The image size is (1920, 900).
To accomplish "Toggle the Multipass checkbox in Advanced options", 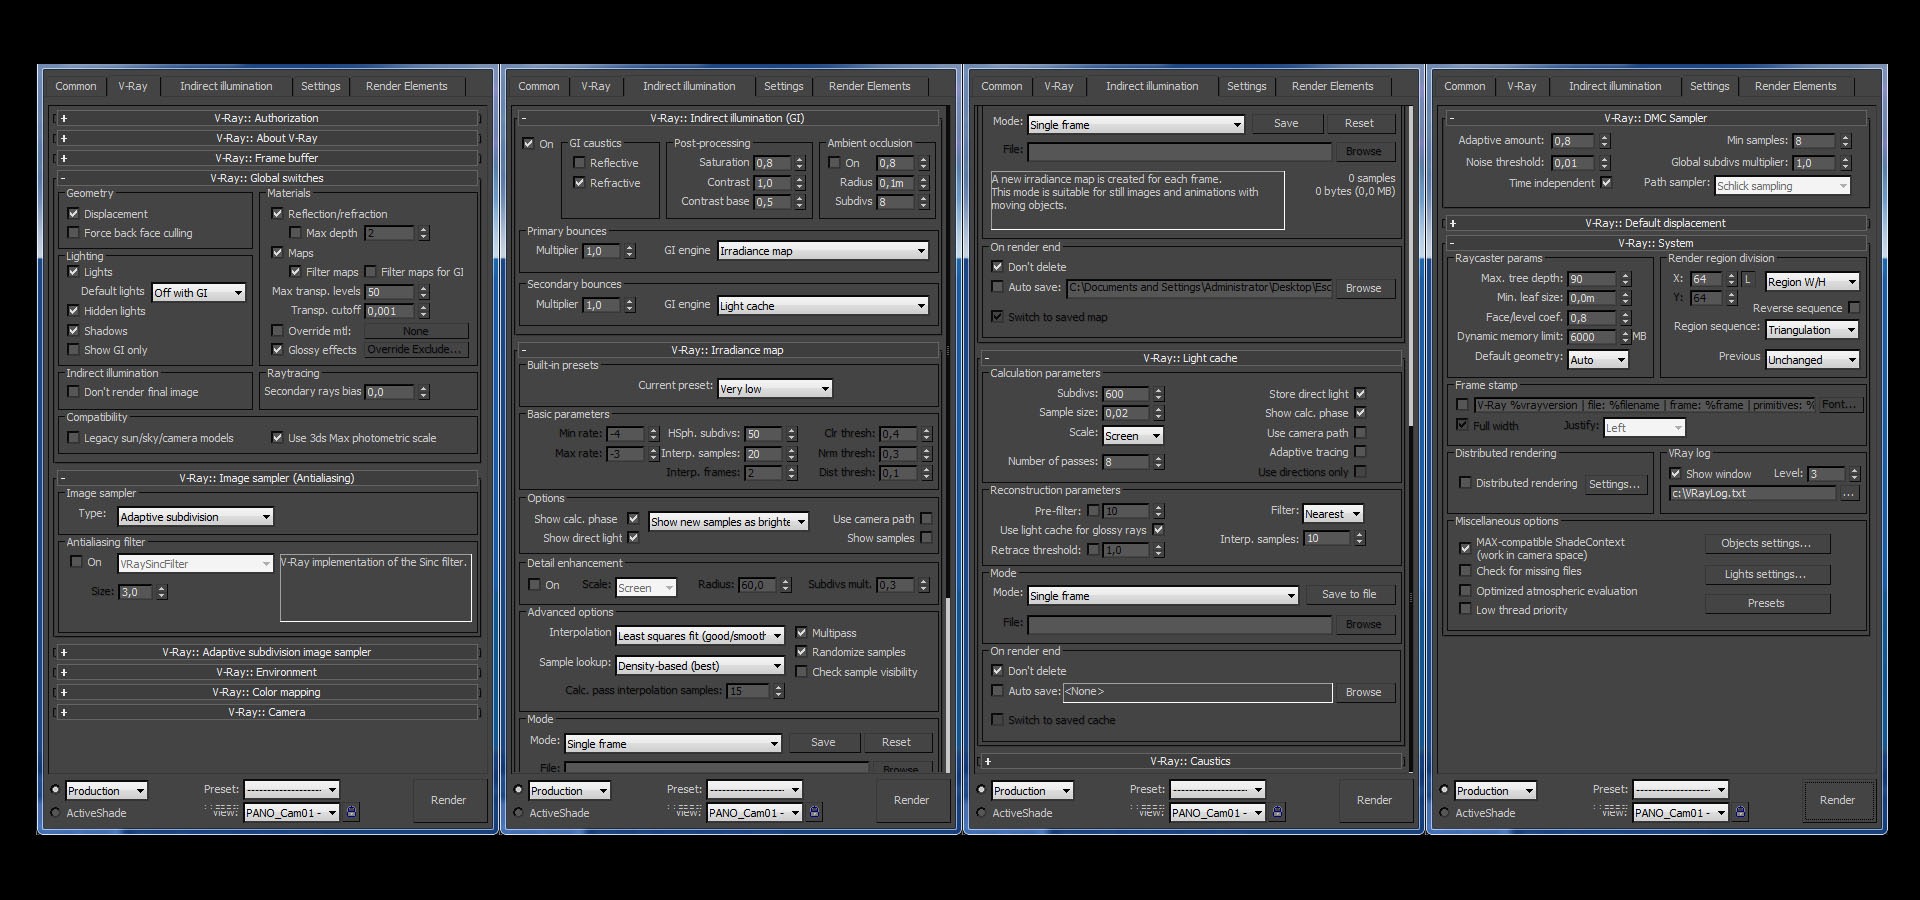I will 801,633.
